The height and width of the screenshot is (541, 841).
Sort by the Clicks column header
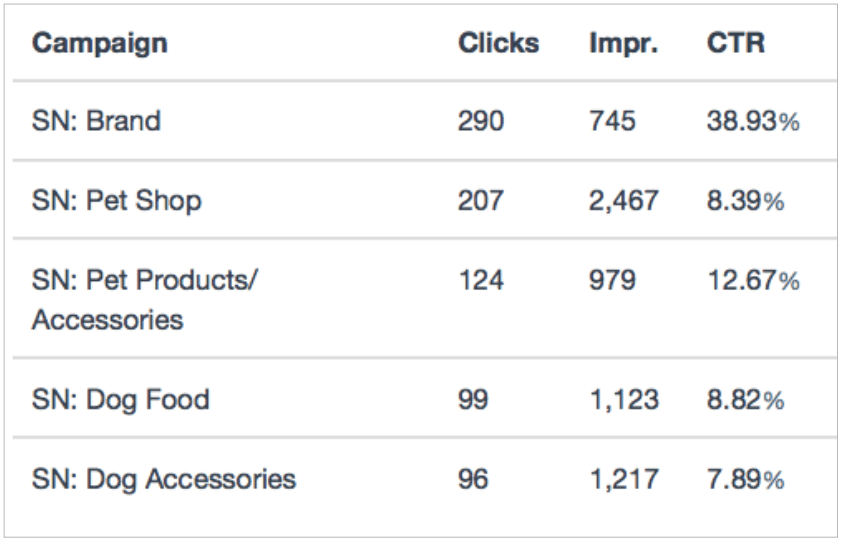point(498,43)
